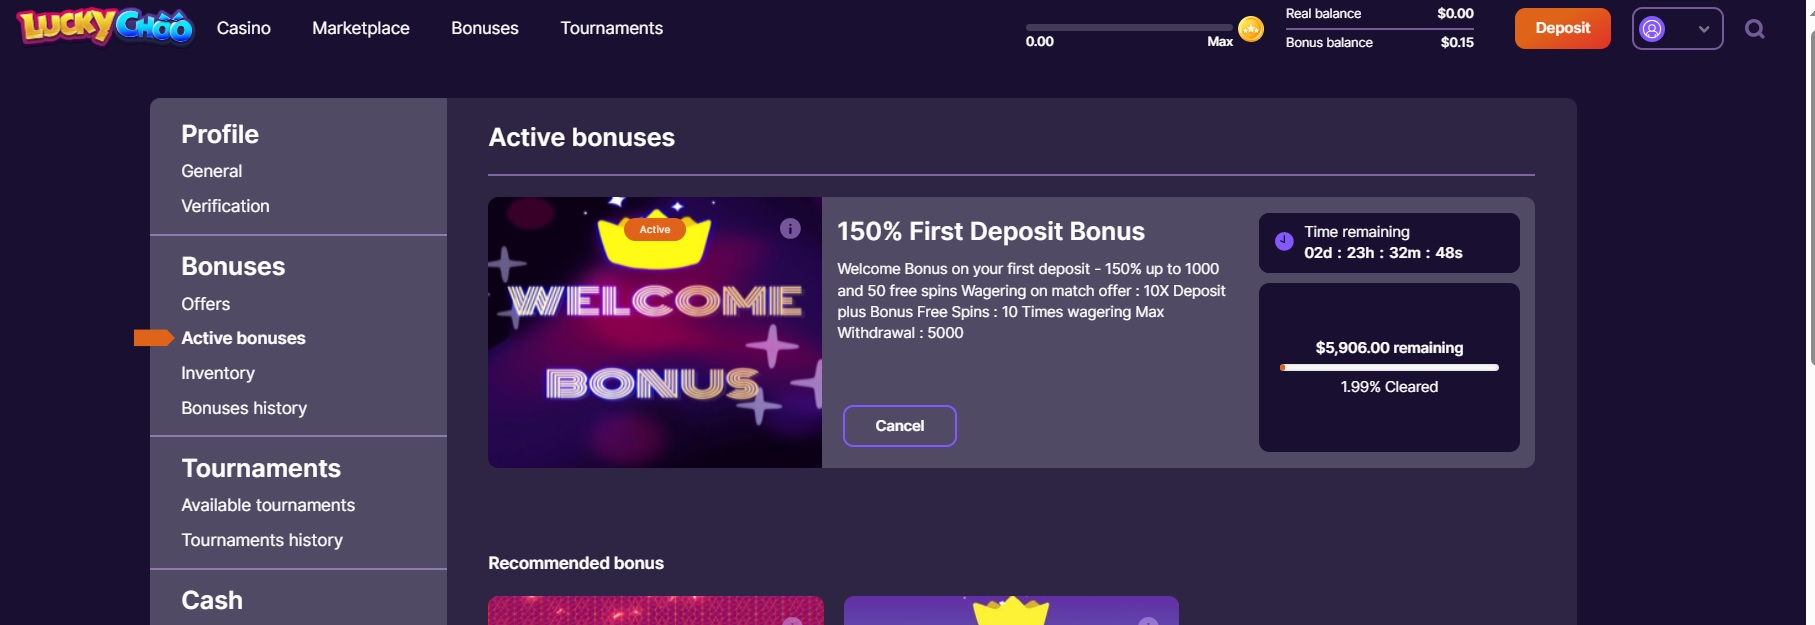
Task: View Available tournaments
Action: [268, 505]
